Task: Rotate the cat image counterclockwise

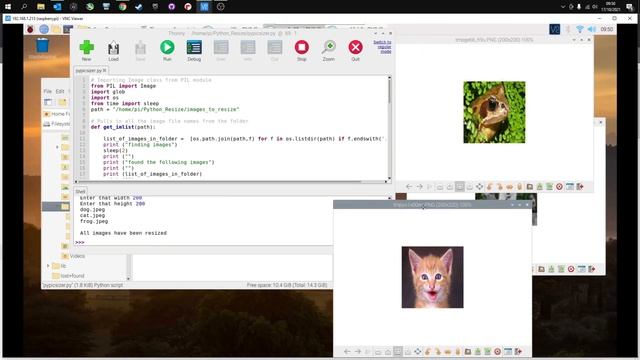Action: (x=428, y=351)
